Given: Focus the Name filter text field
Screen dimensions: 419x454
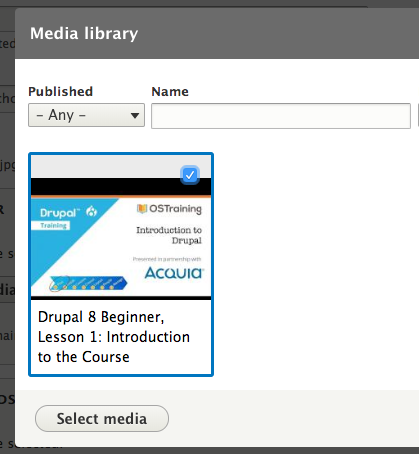Looking at the screenshot, I should click(x=281, y=116).
